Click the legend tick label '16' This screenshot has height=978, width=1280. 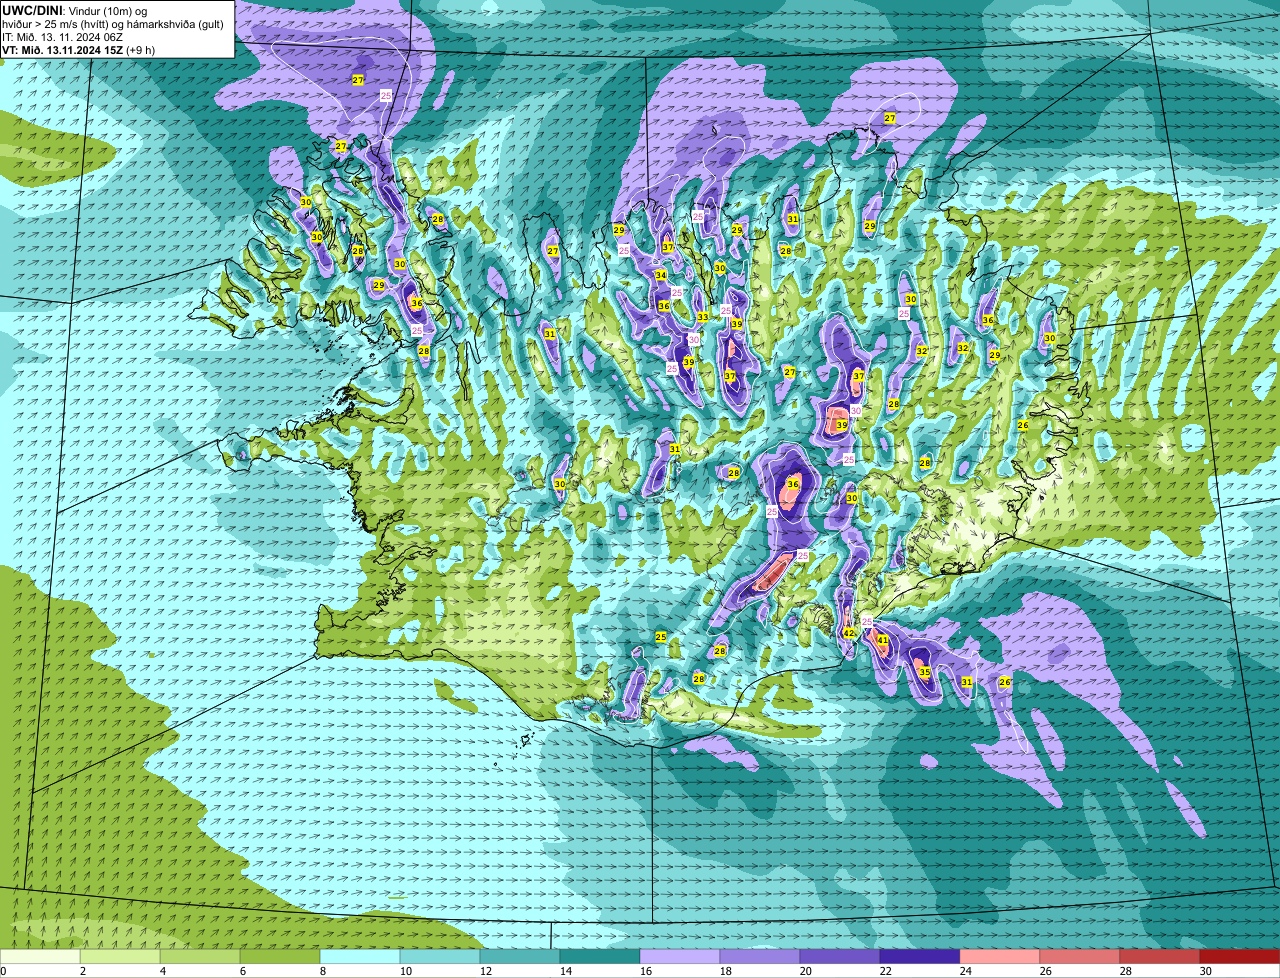pos(646,971)
